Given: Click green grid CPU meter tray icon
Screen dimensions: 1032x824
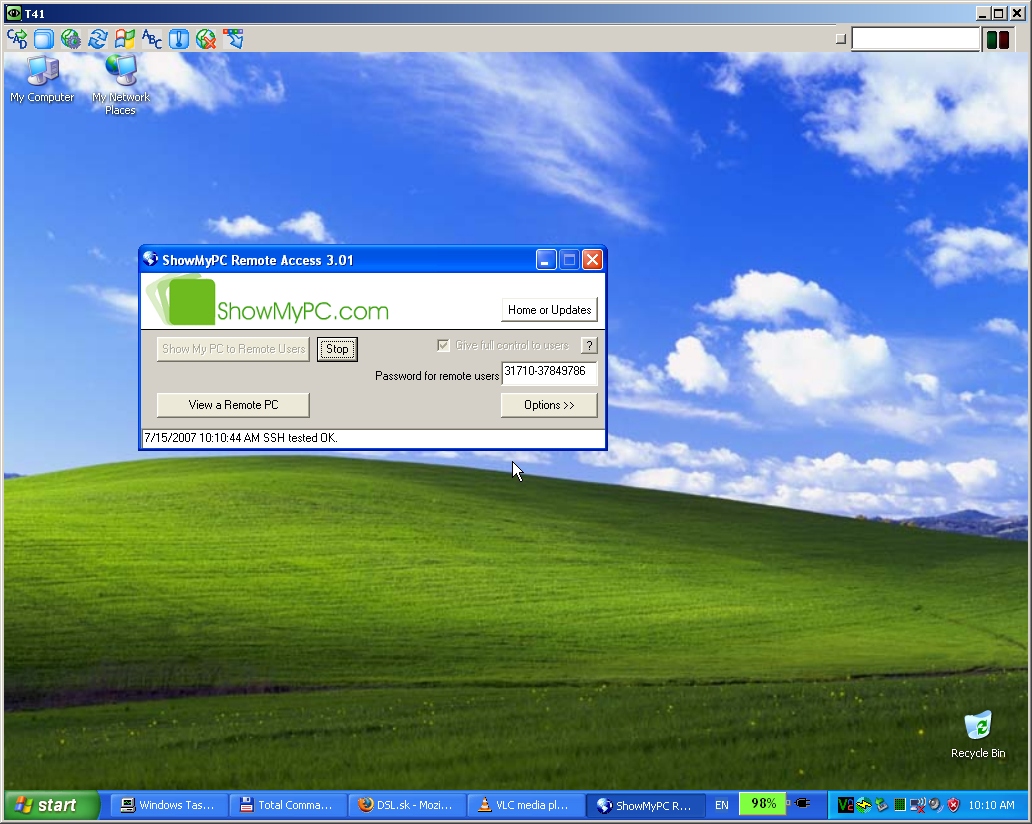Looking at the screenshot, I should [899, 805].
